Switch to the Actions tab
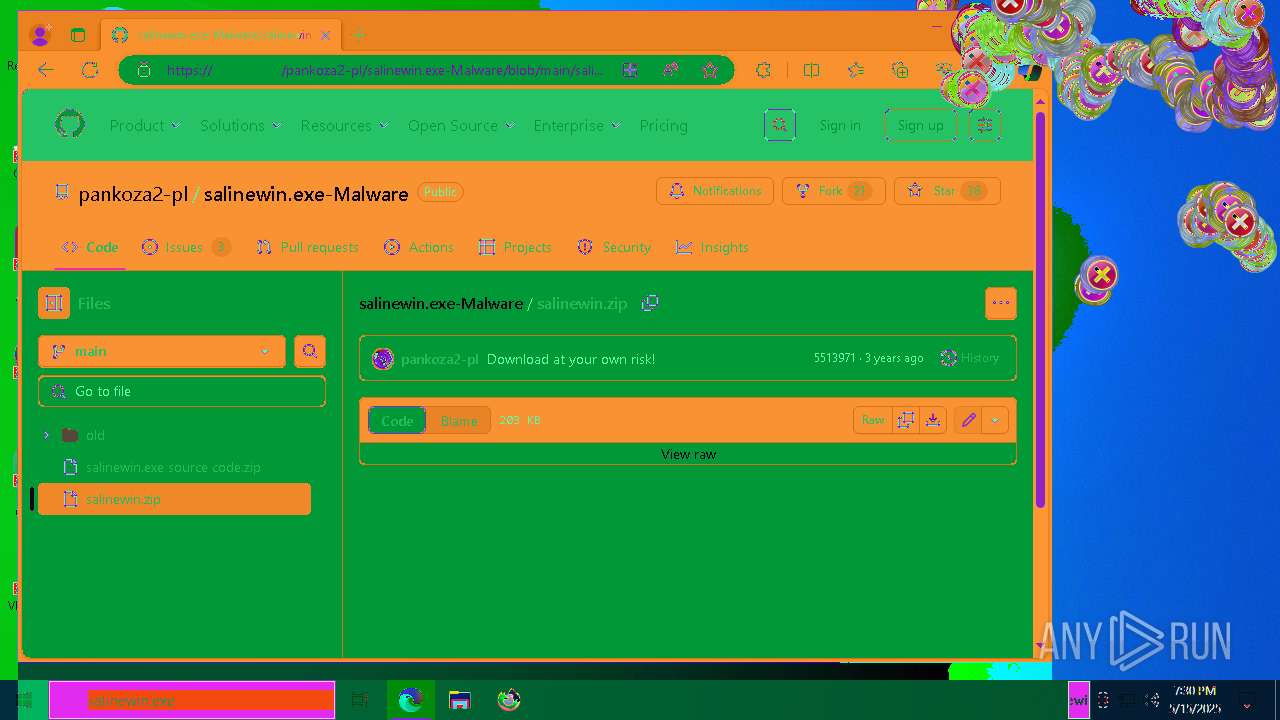1280x720 pixels. [418, 247]
